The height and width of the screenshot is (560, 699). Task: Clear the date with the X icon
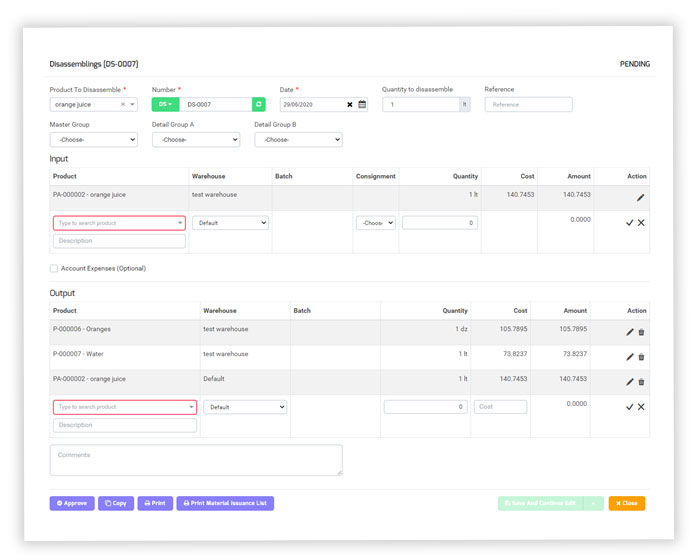[x=350, y=104]
